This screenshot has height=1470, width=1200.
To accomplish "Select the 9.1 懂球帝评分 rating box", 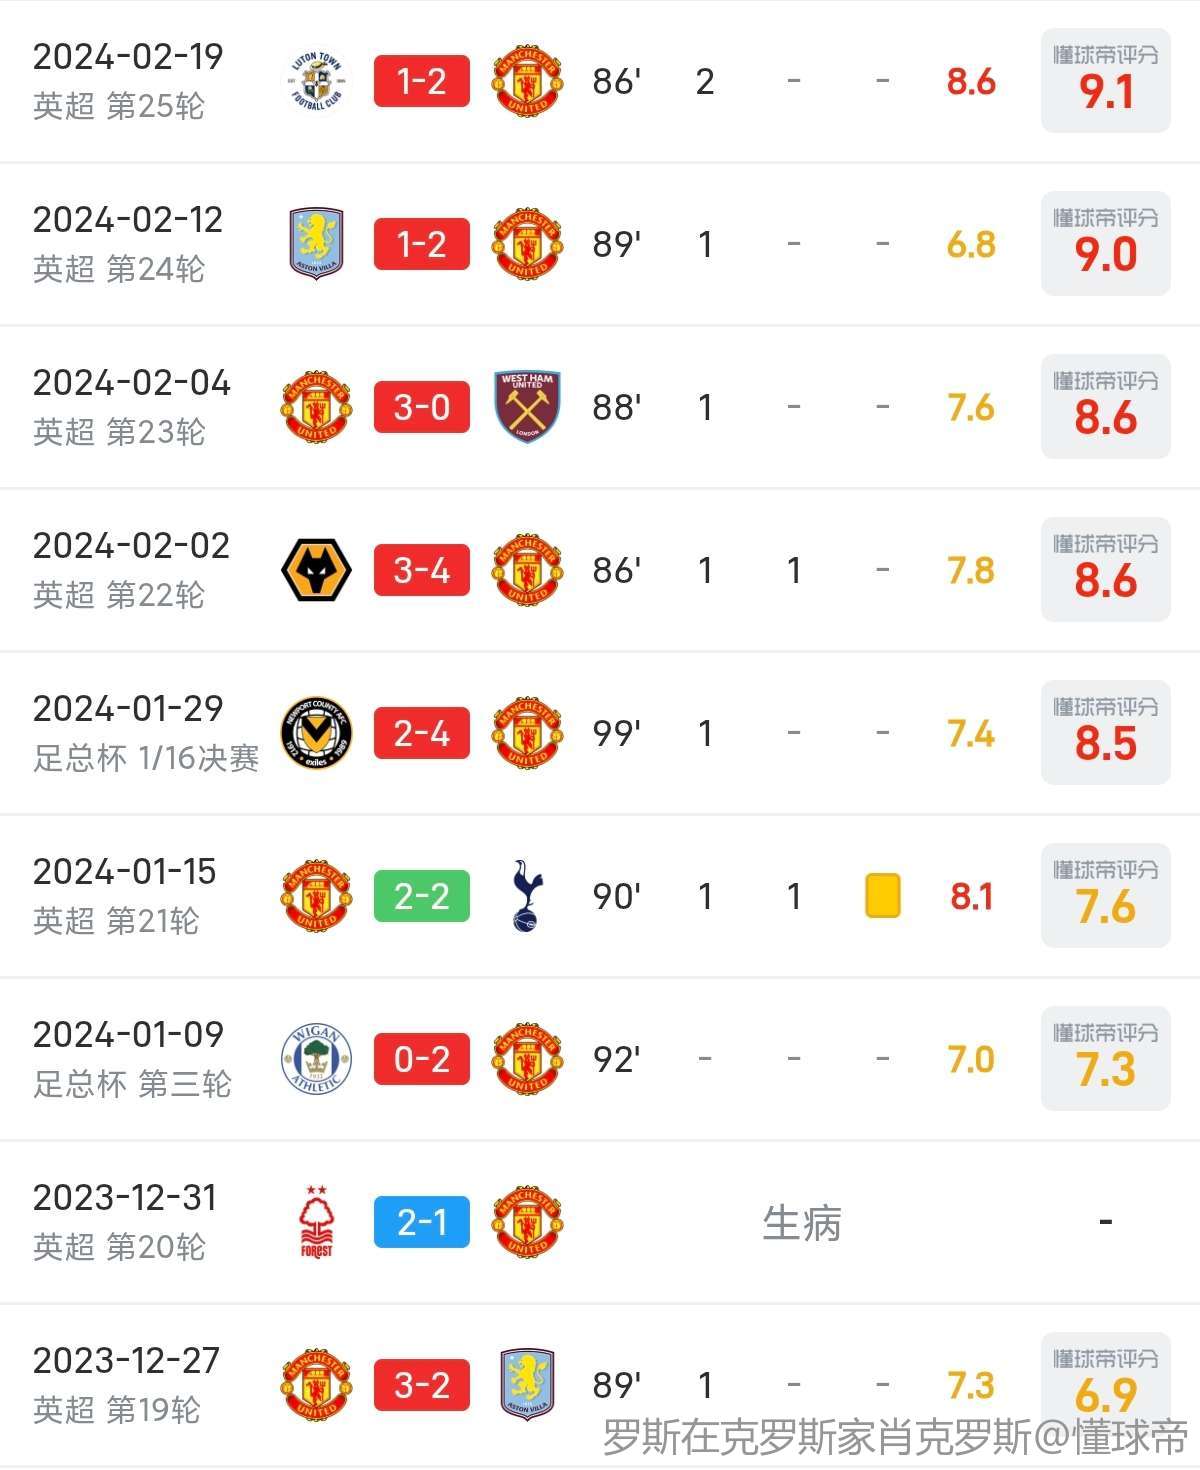I will [1106, 81].
